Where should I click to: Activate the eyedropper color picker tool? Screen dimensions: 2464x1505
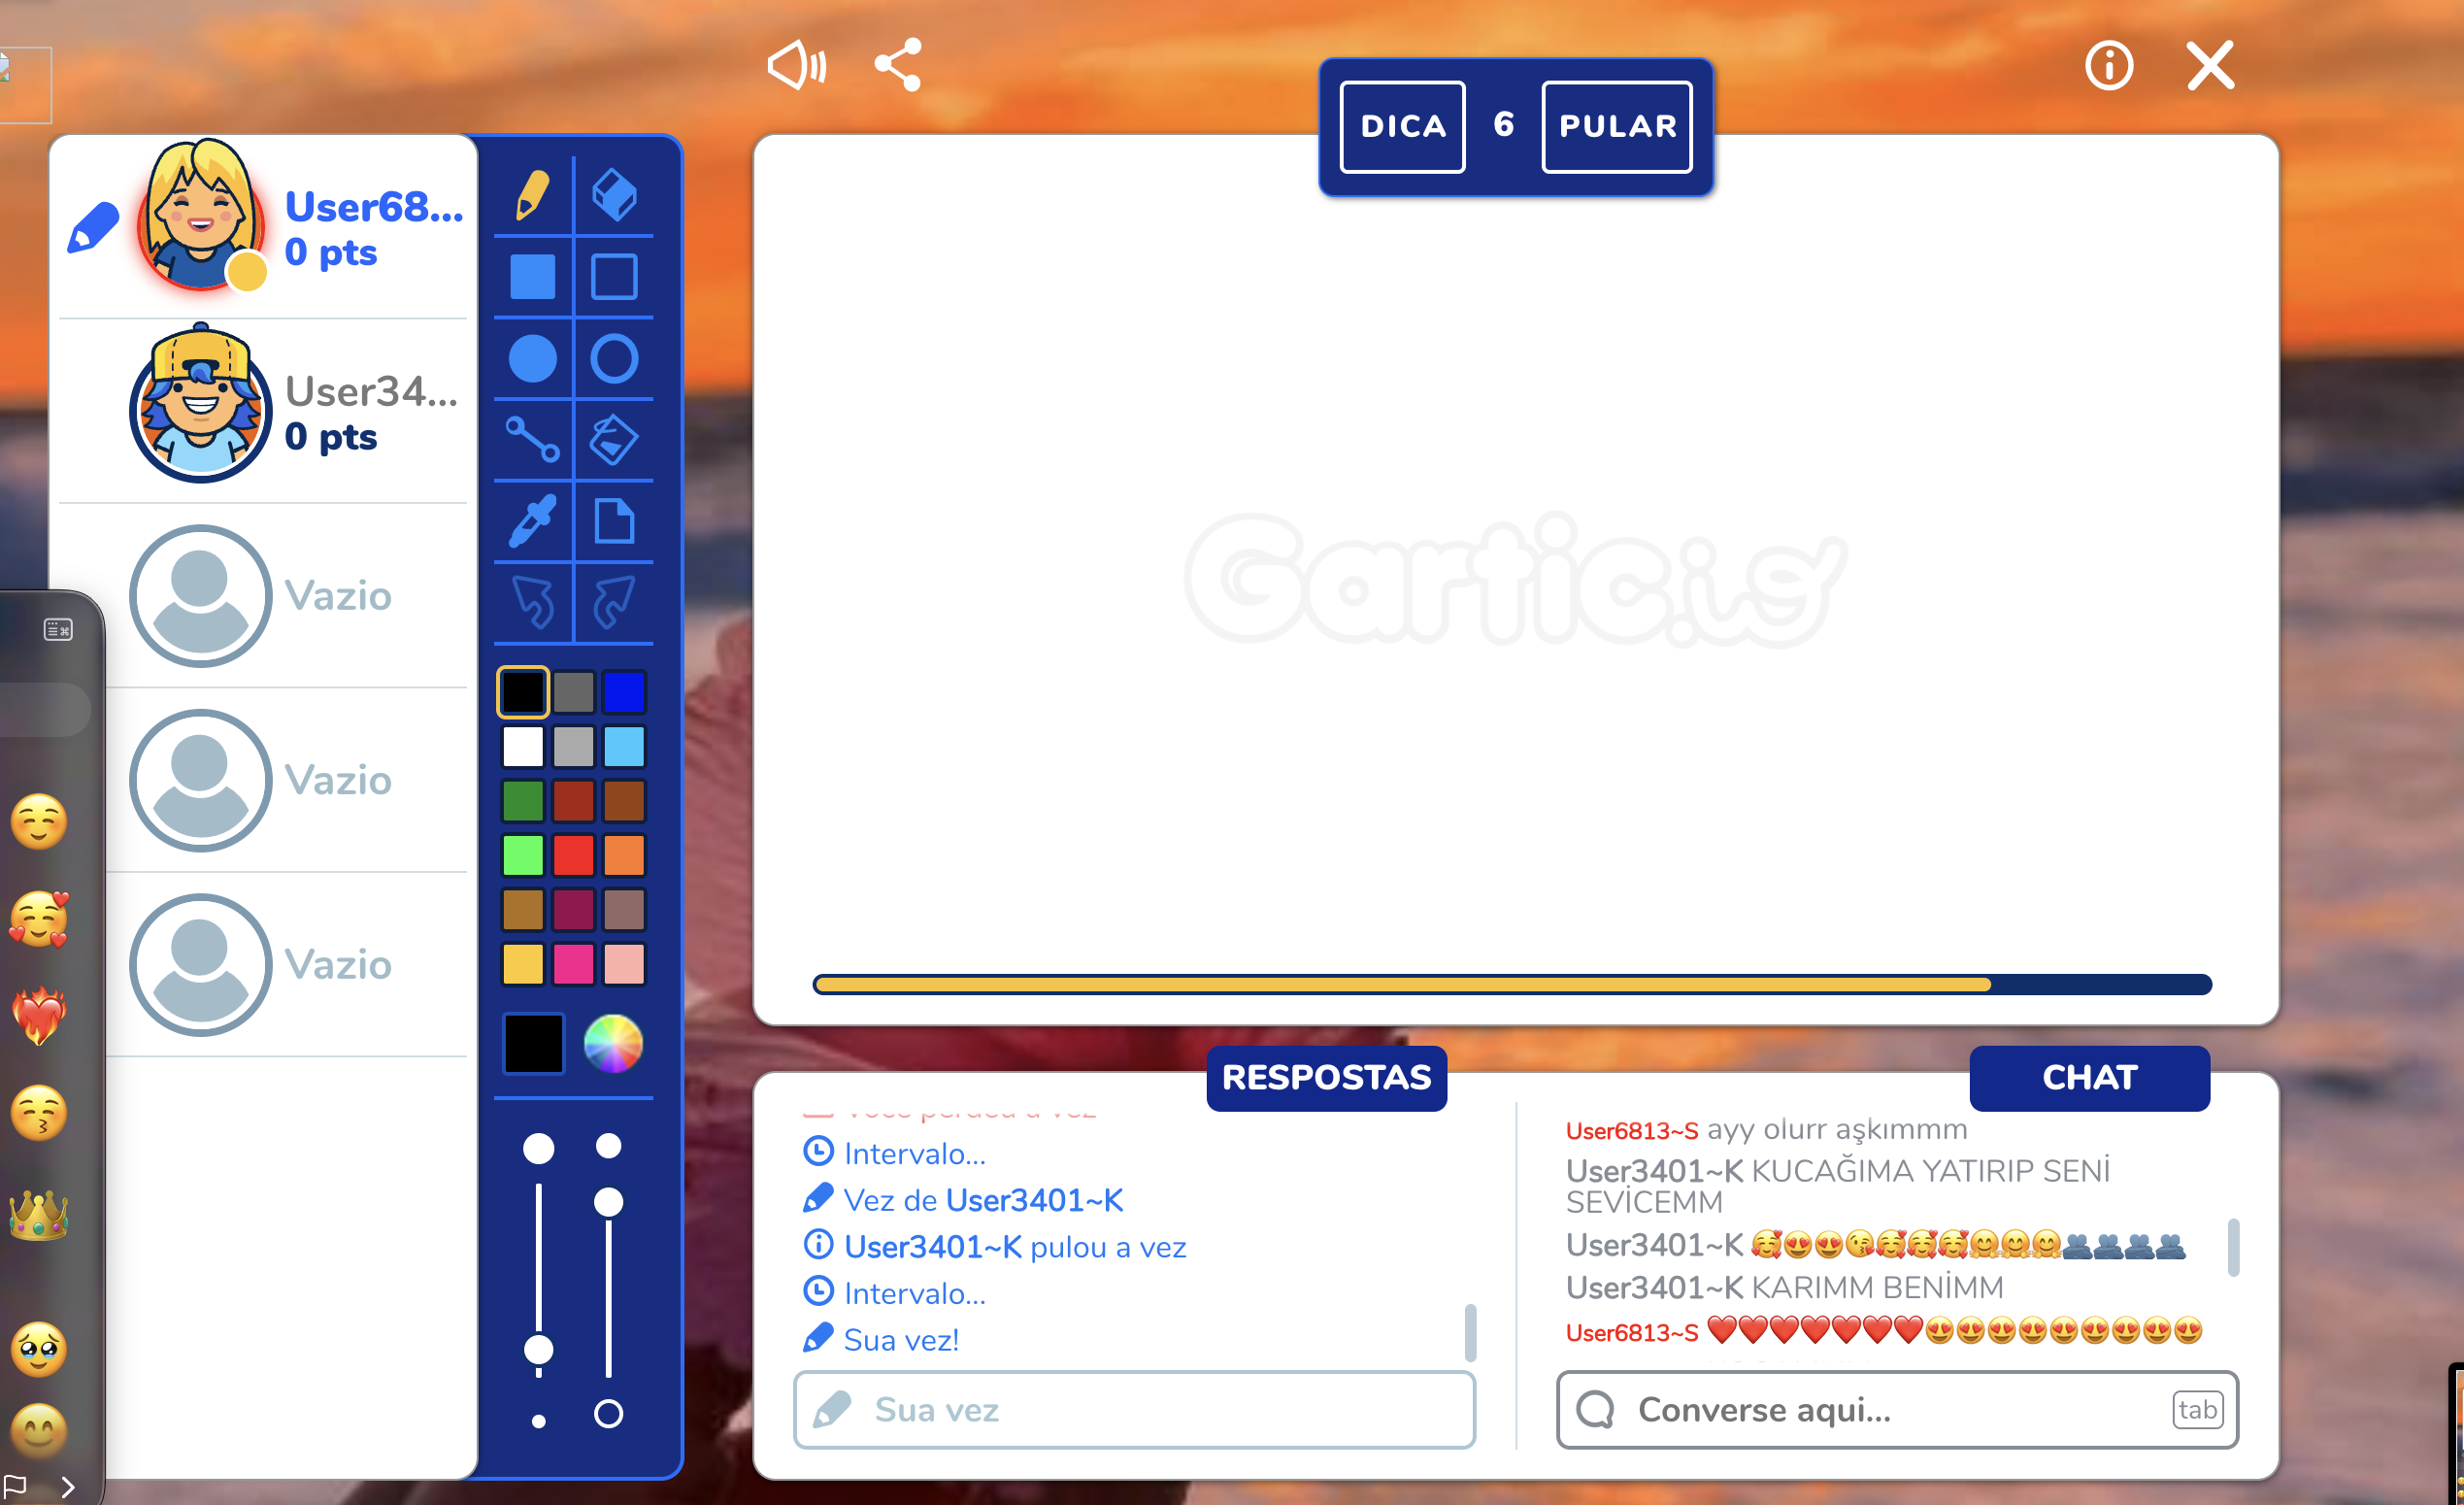coord(533,521)
